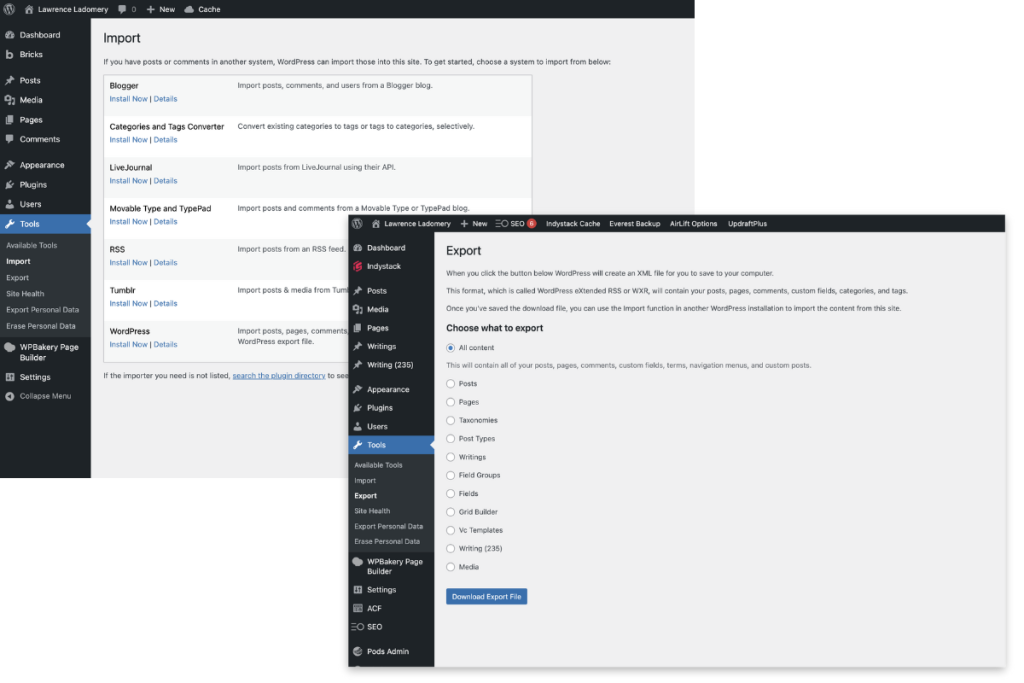Open Erase Personal Data in Export window sidebar

387,541
